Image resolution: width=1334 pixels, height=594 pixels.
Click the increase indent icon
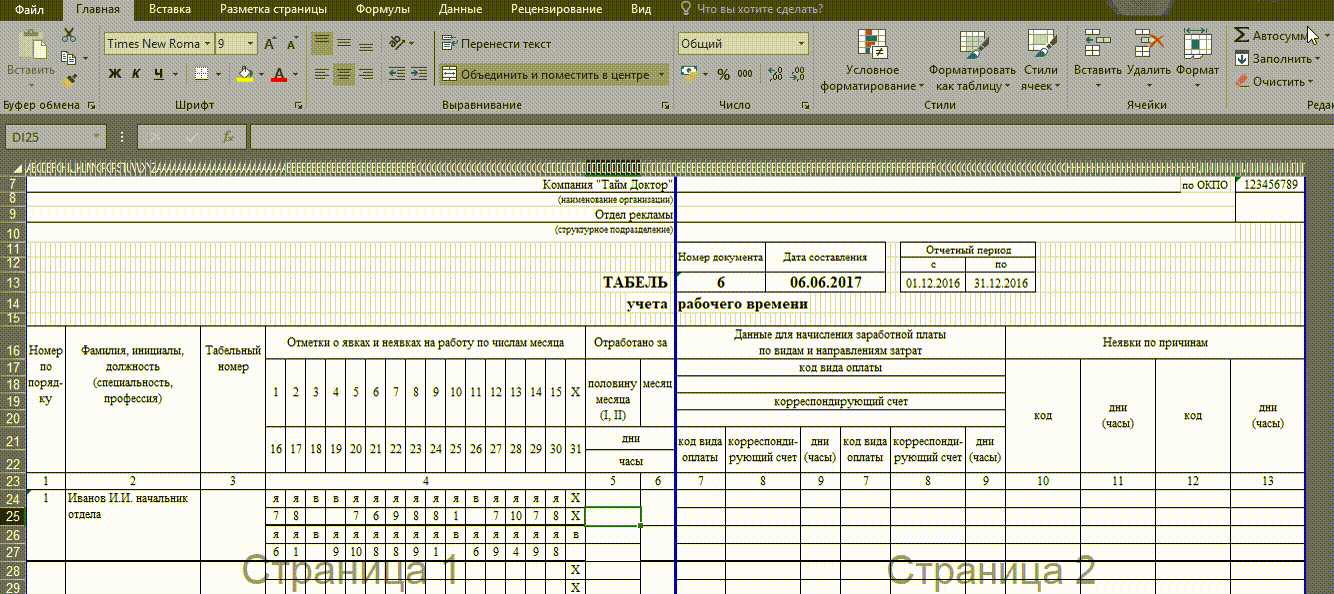tap(419, 74)
